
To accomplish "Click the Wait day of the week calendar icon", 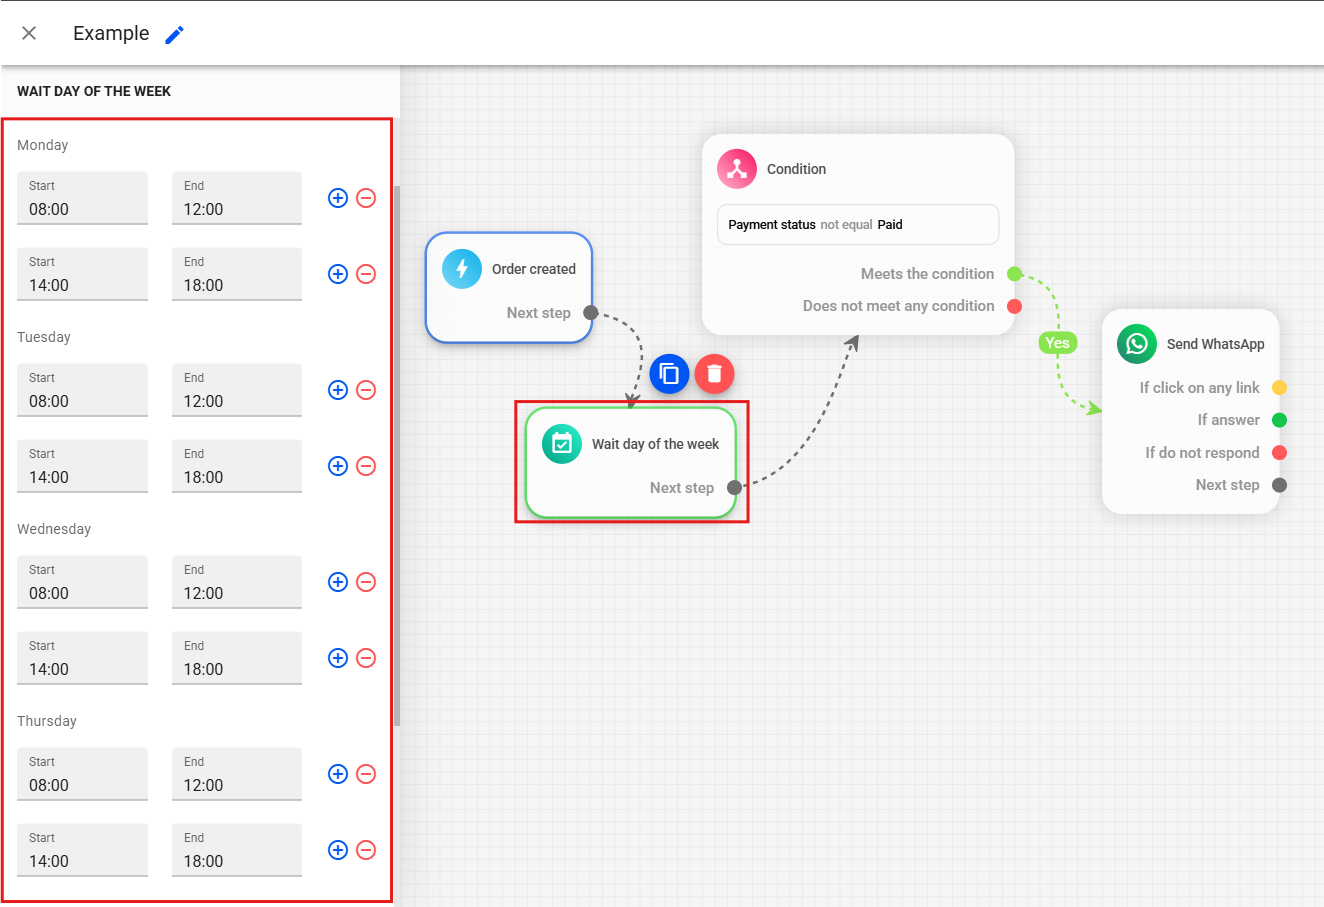I will (x=562, y=444).
